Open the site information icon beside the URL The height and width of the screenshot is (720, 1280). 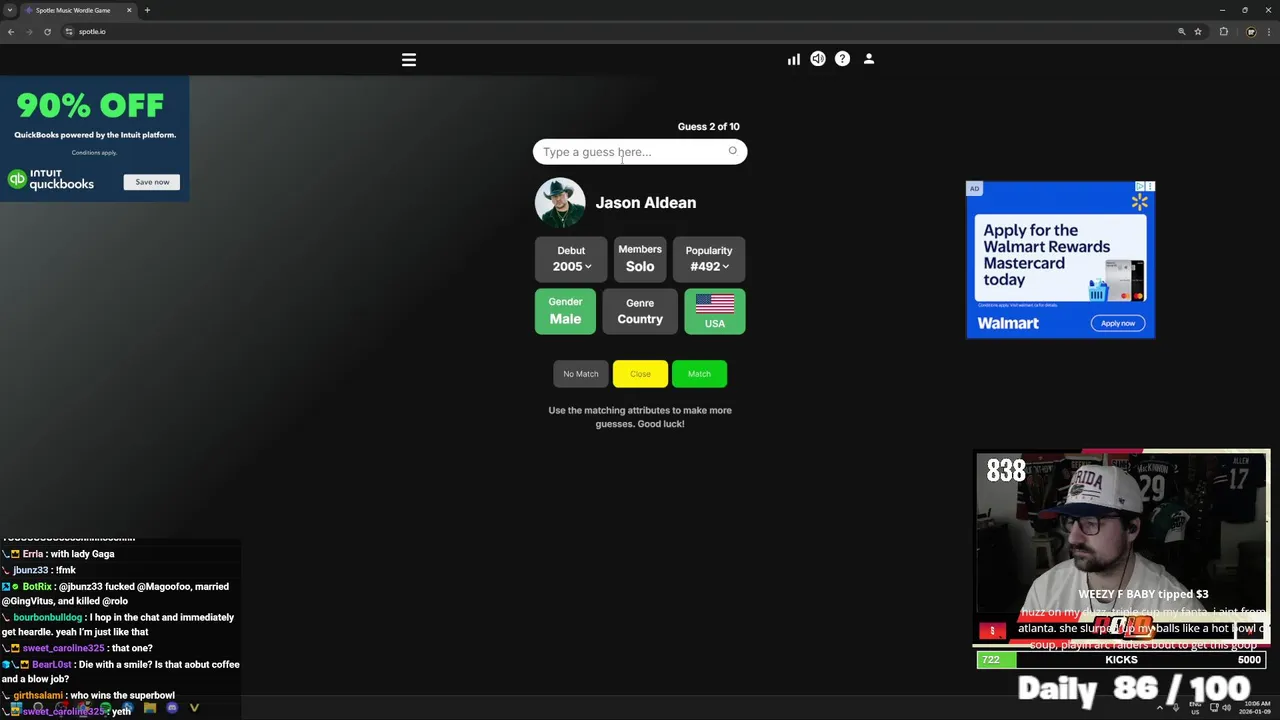(x=69, y=31)
